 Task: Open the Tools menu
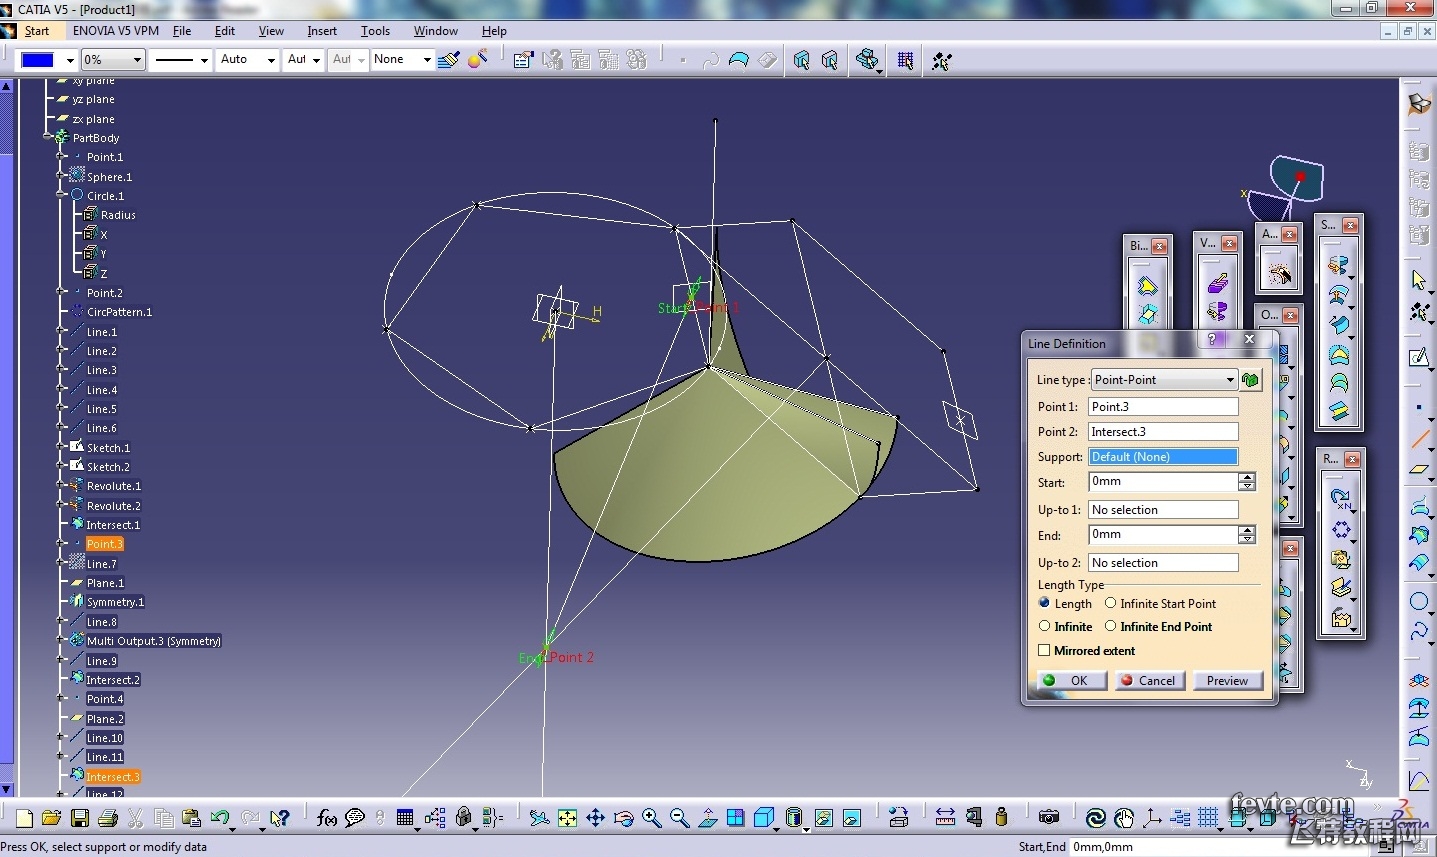(x=375, y=31)
